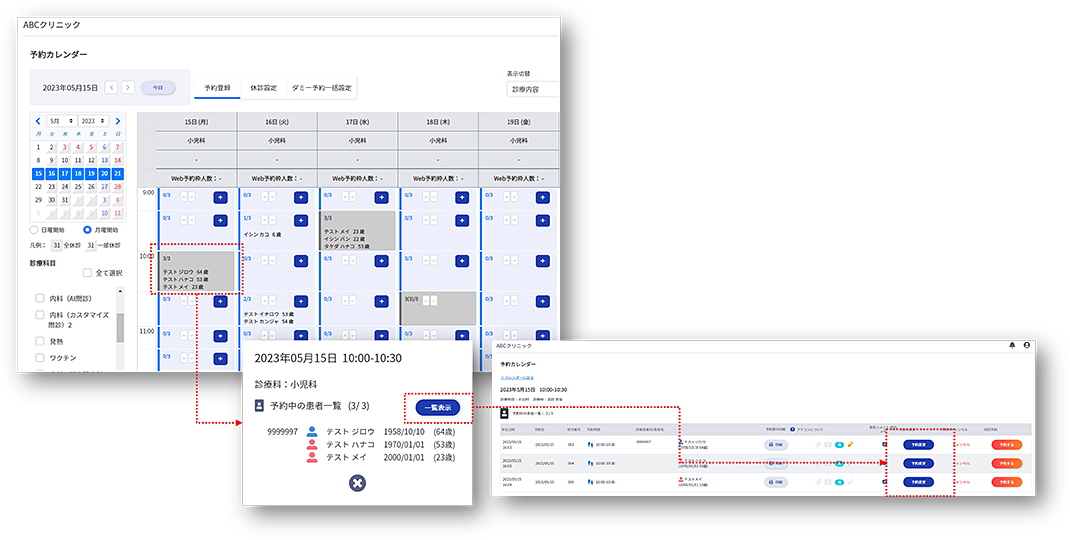Close the patient list popup with the X icon
This screenshot has height=540, width=1070.
(x=357, y=483)
